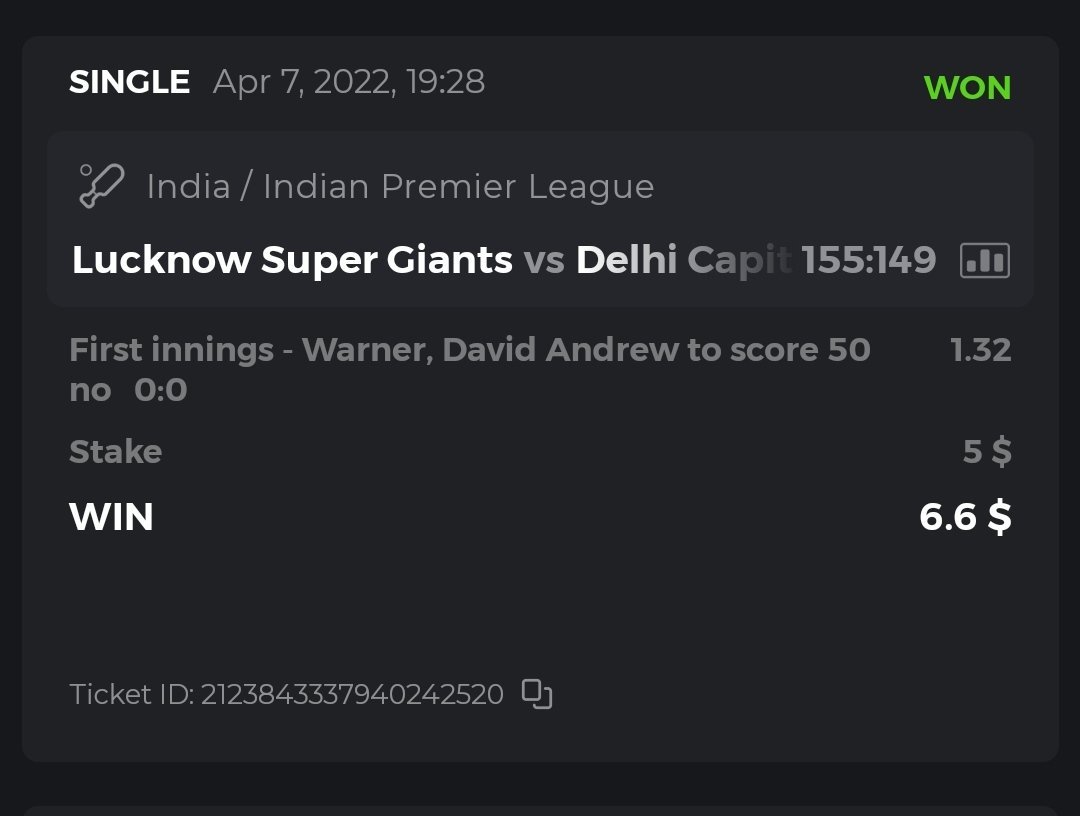This screenshot has width=1080, height=816.
Task: Click the Warner to score 50 market text
Action: coord(470,350)
